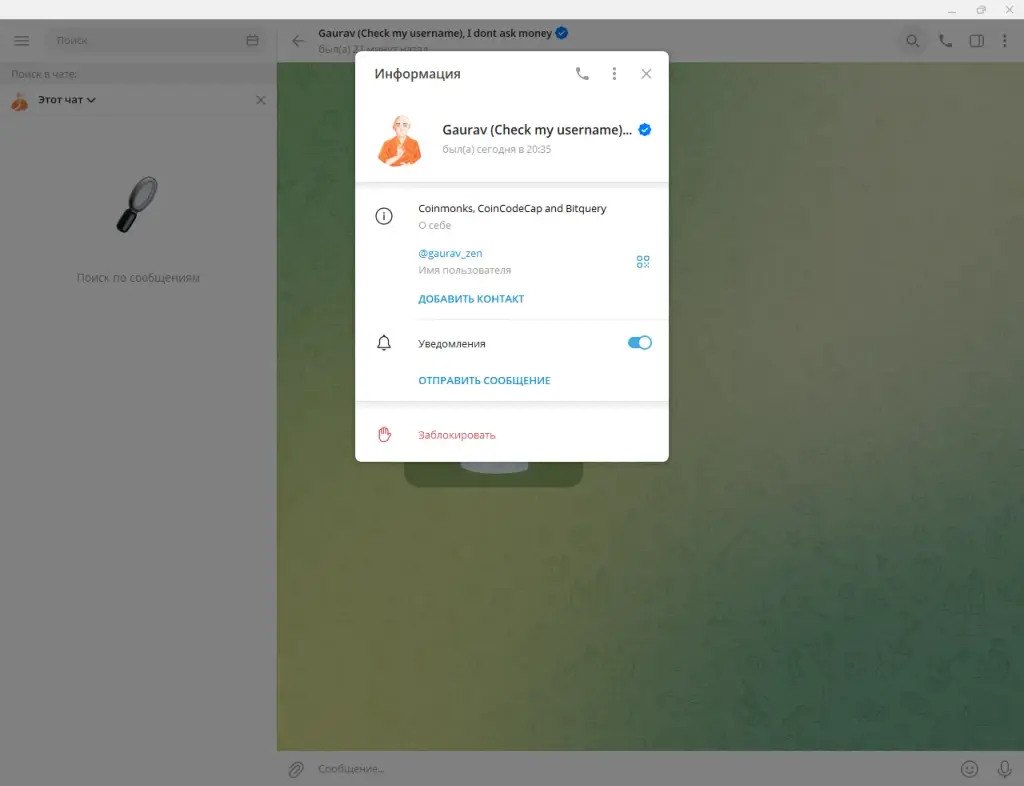Search the chat with the magnifier icon
This screenshot has height=786, width=1024.
pos(912,41)
